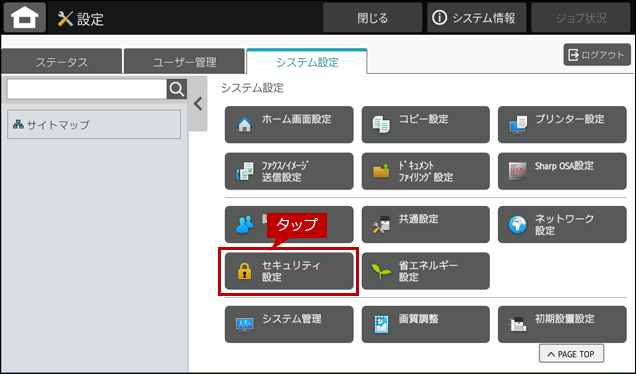636x374 pixels.
Task: Open 共通設定
Action: point(425,224)
